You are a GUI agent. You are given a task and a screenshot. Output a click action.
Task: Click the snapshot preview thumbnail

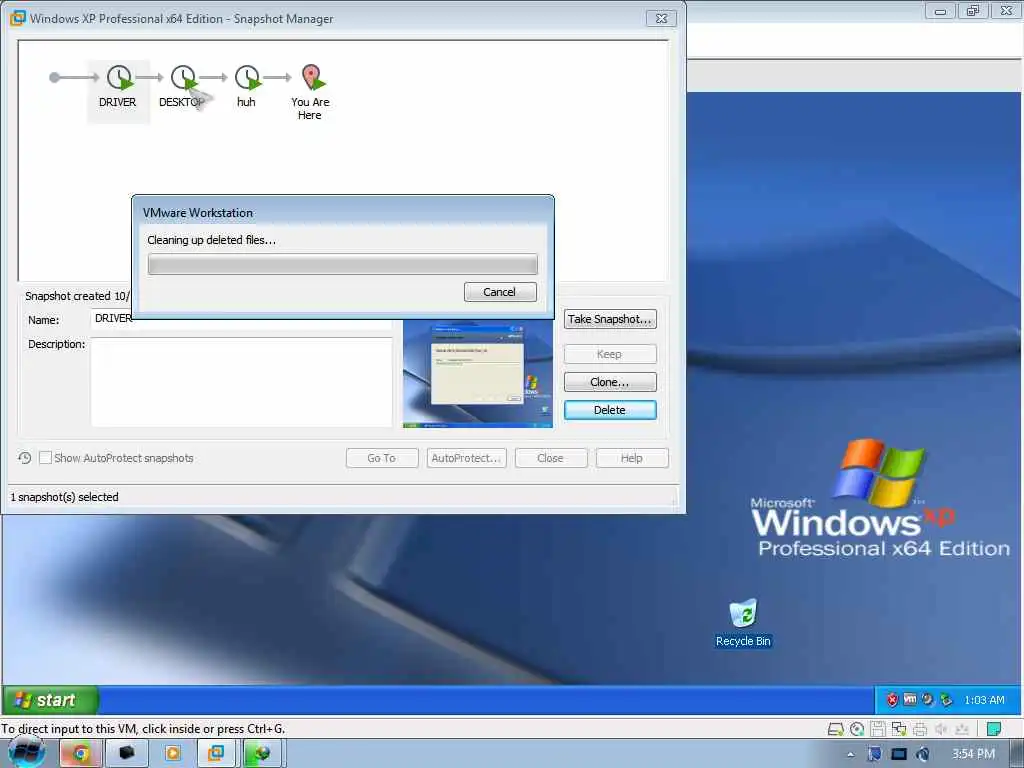478,374
